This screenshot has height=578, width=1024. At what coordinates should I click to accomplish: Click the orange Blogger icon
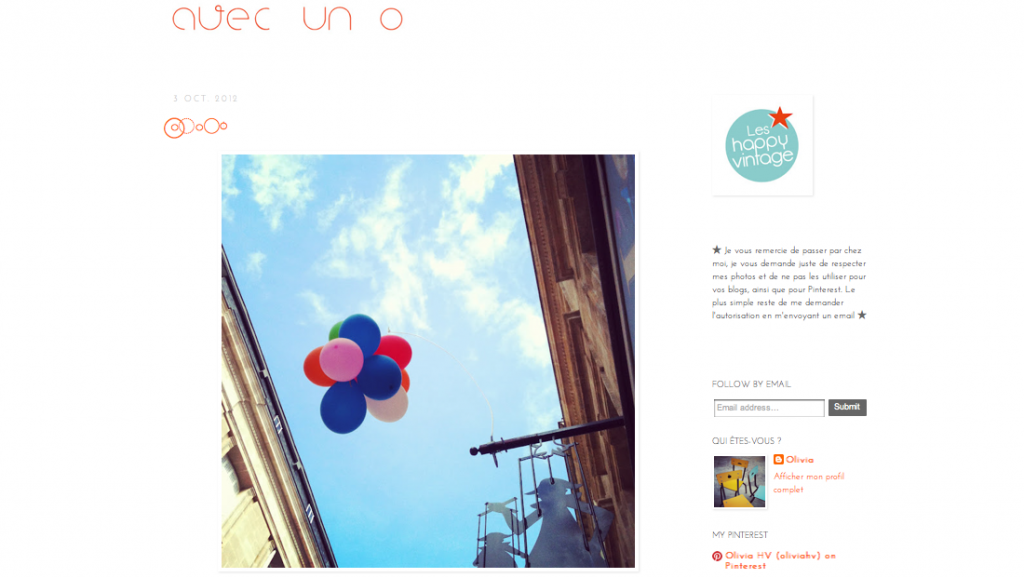(x=778, y=460)
